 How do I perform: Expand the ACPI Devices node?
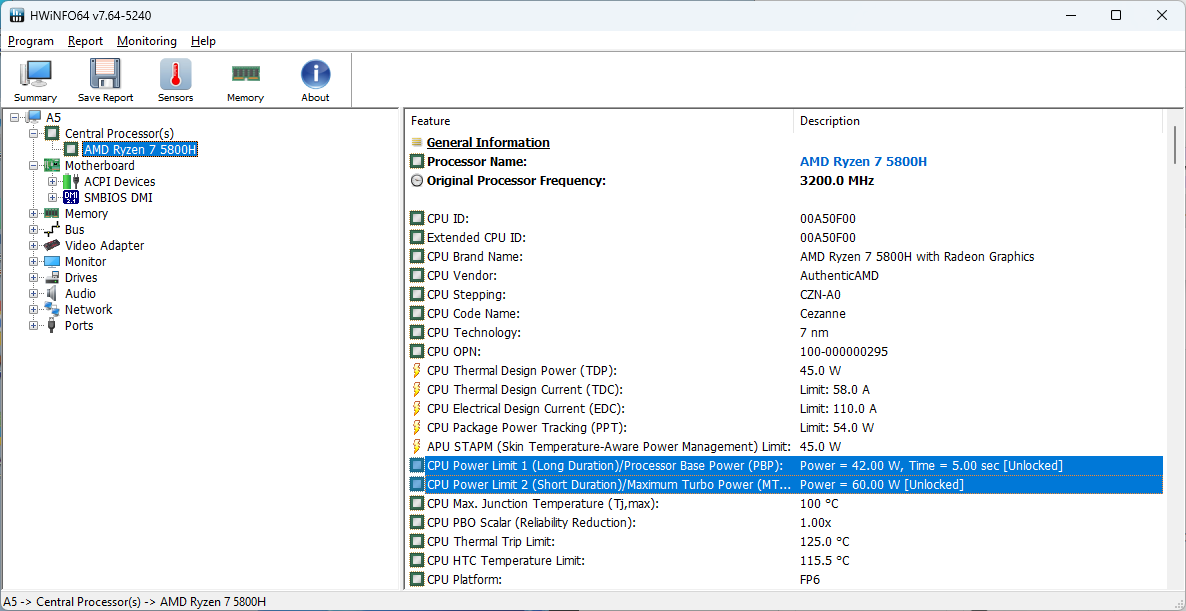[x=52, y=181]
